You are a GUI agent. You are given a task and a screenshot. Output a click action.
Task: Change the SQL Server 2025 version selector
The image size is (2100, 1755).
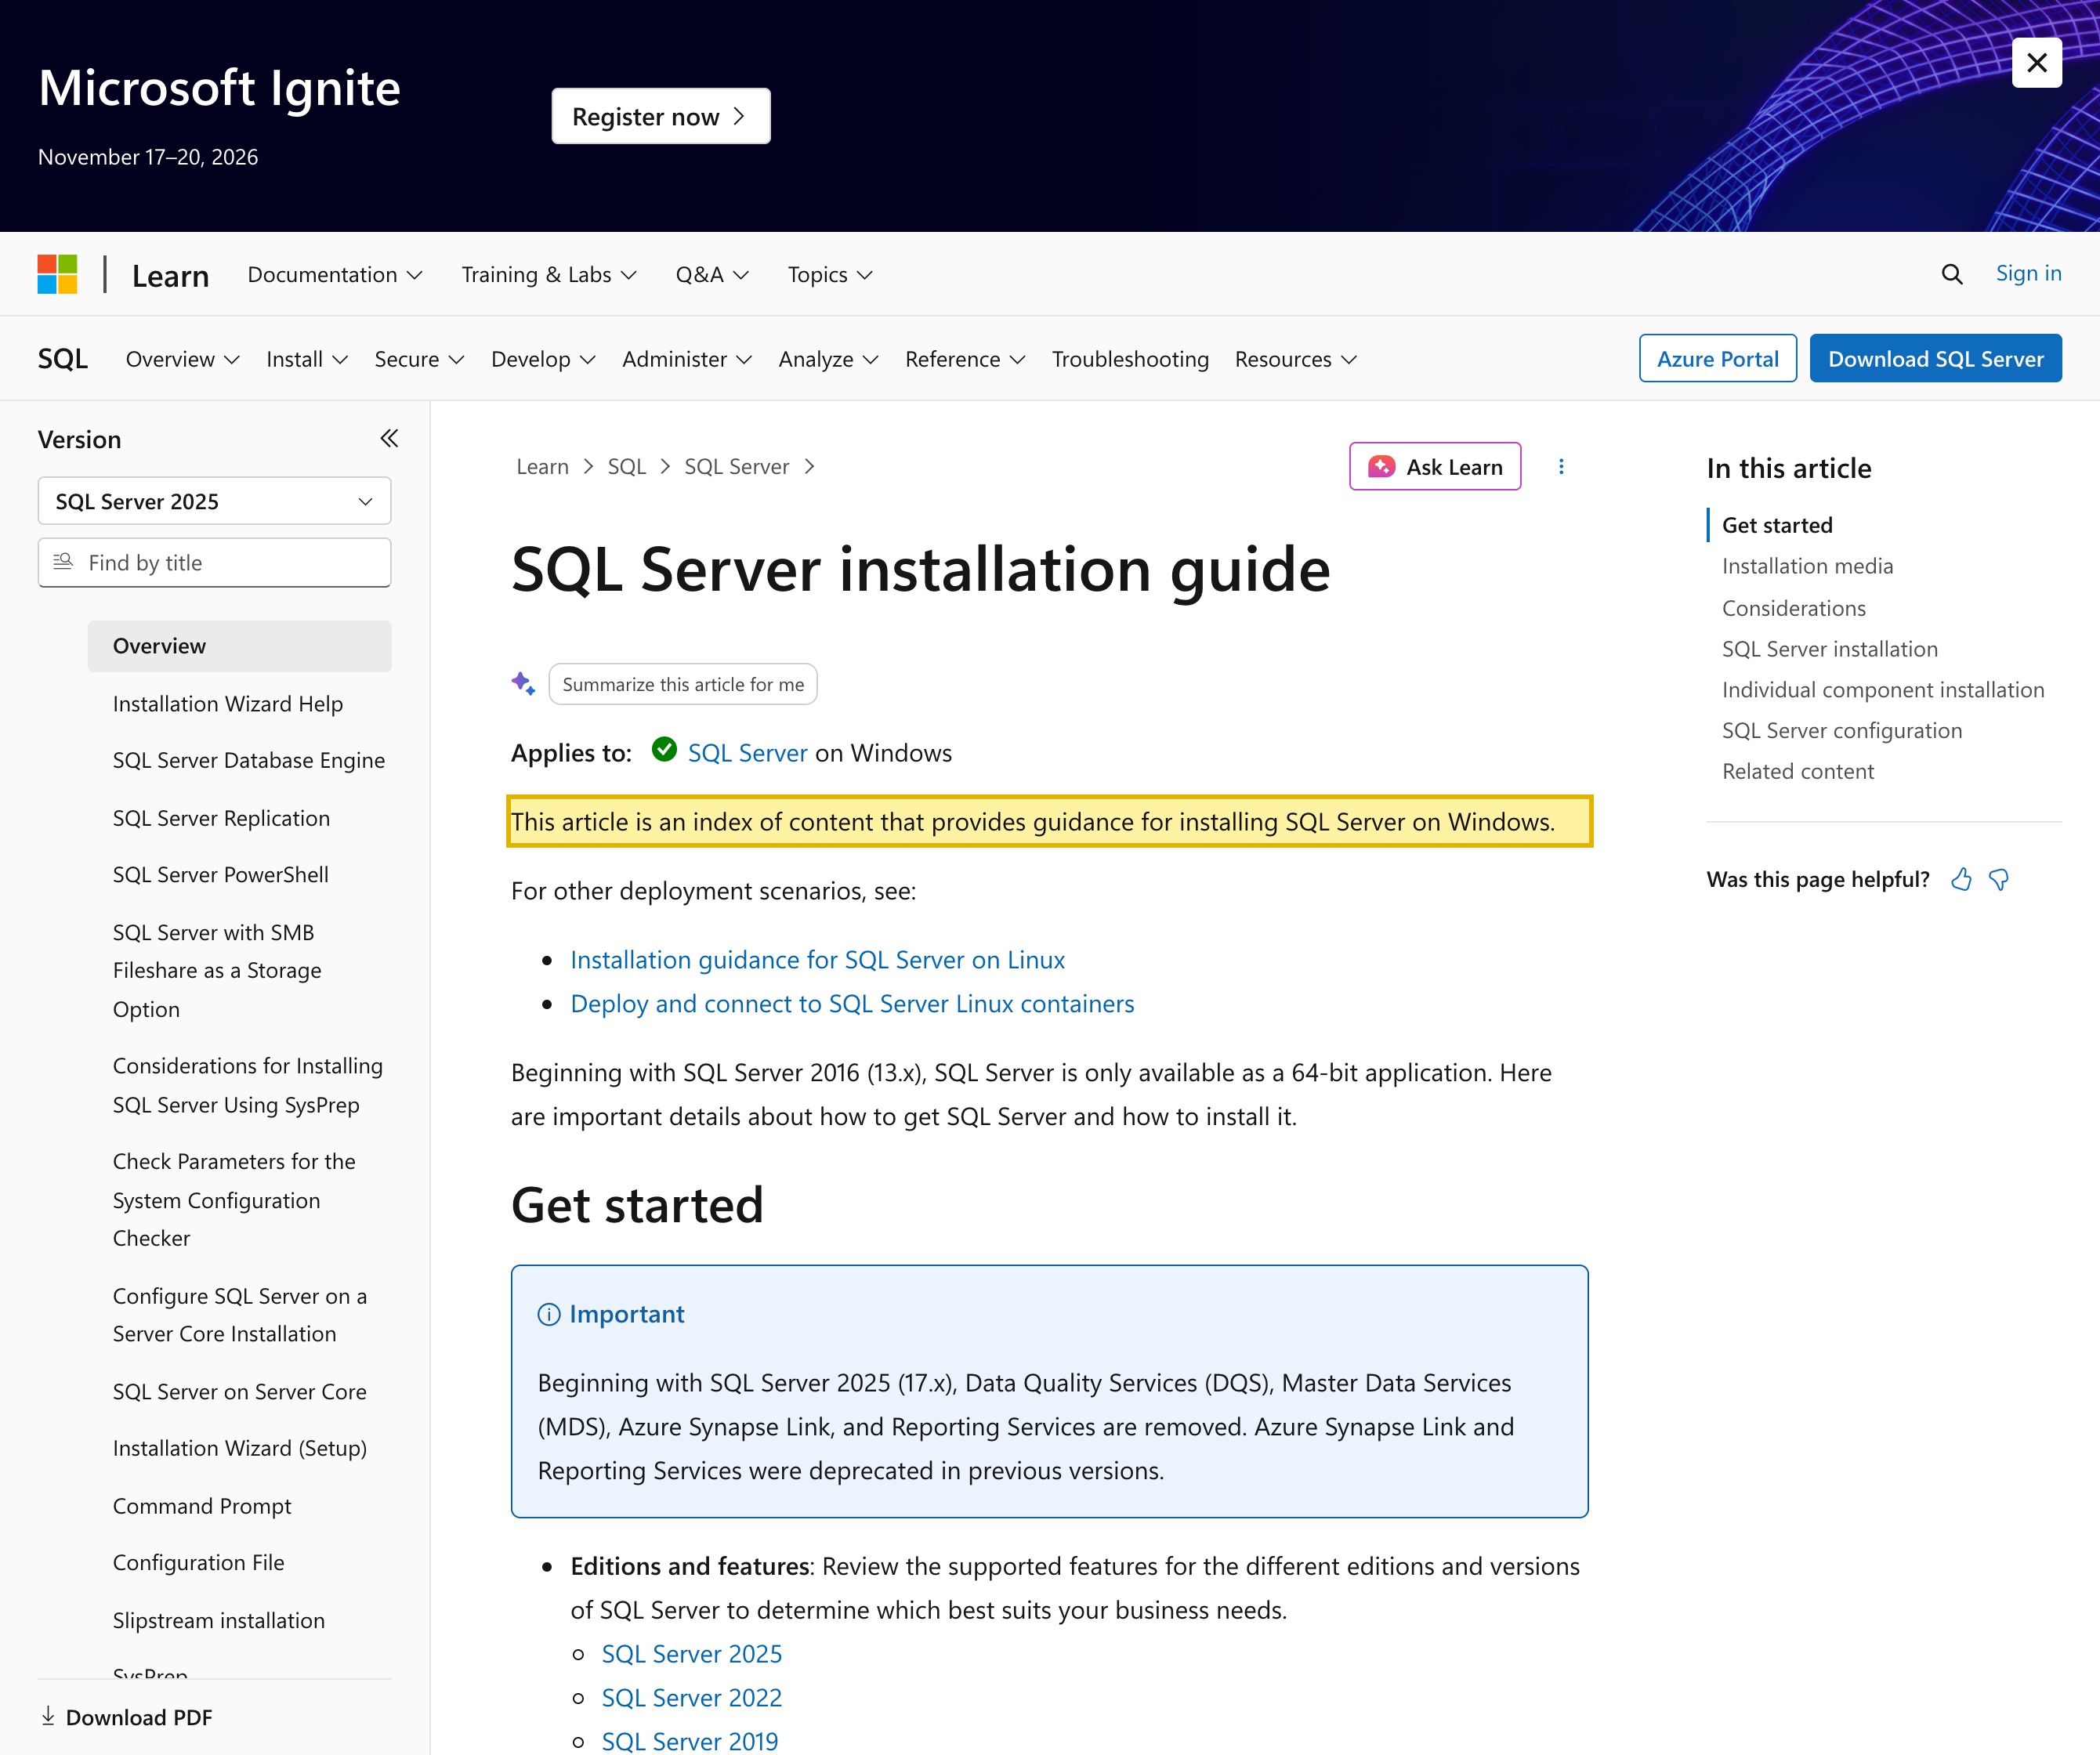[214, 501]
